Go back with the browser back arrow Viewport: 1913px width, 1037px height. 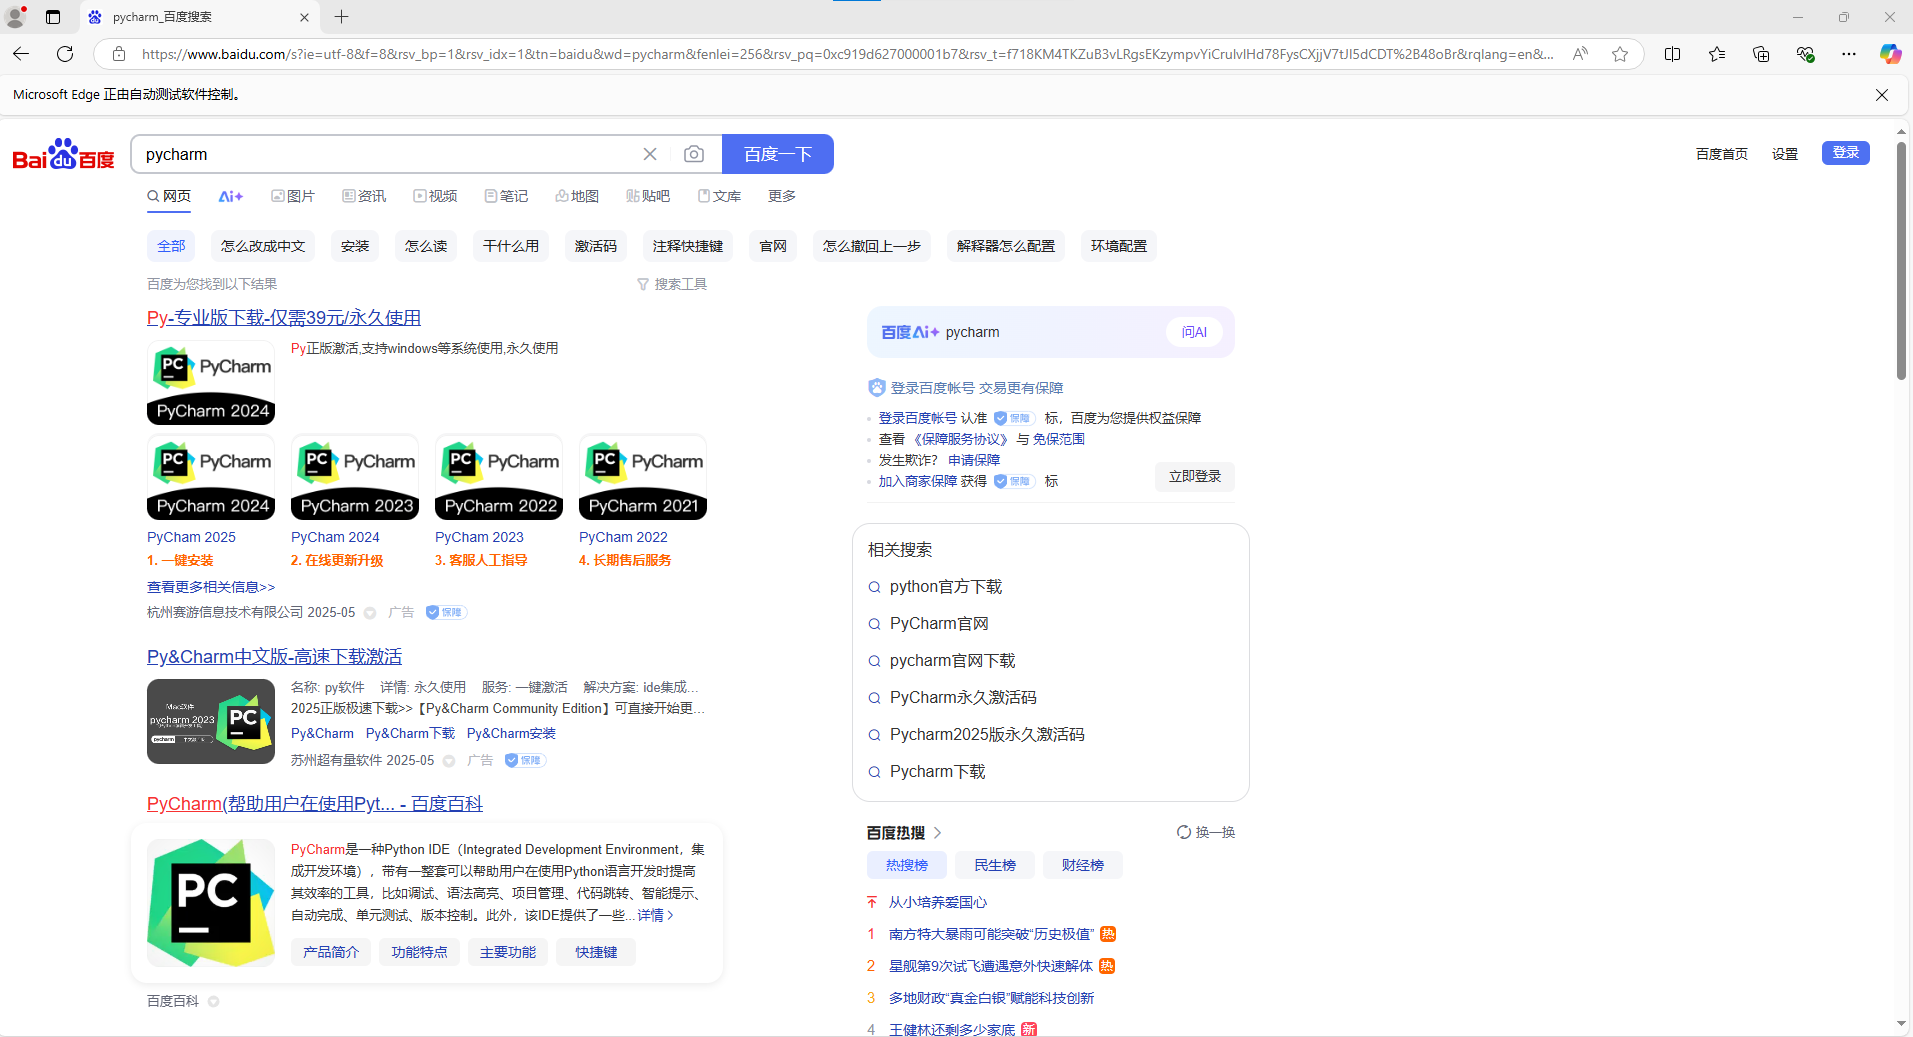click(x=21, y=54)
